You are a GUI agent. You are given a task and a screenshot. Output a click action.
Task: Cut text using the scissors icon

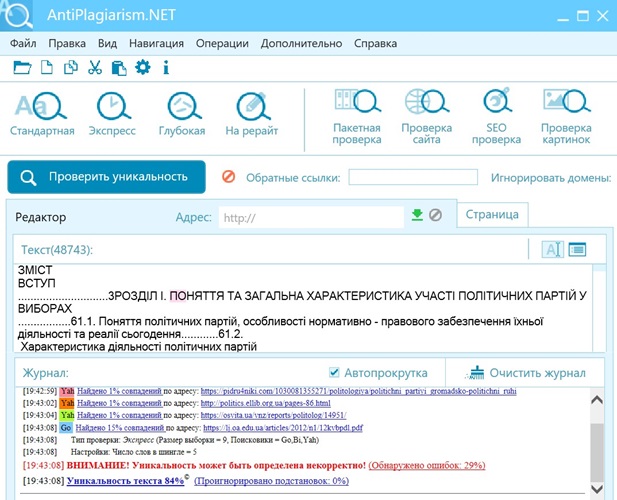(95, 68)
